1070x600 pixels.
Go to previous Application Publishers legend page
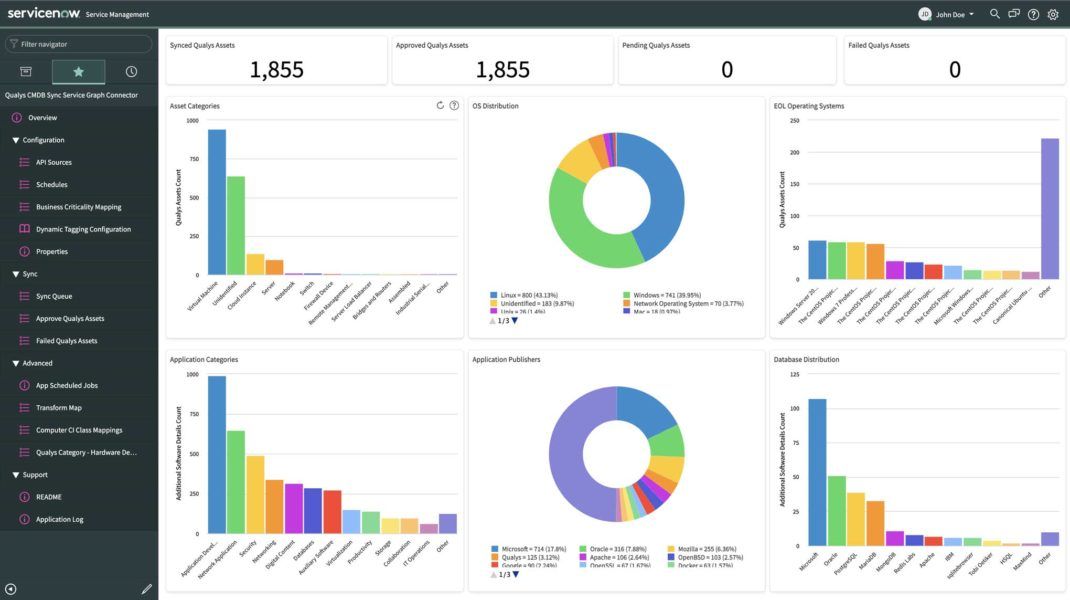[493, 575]
